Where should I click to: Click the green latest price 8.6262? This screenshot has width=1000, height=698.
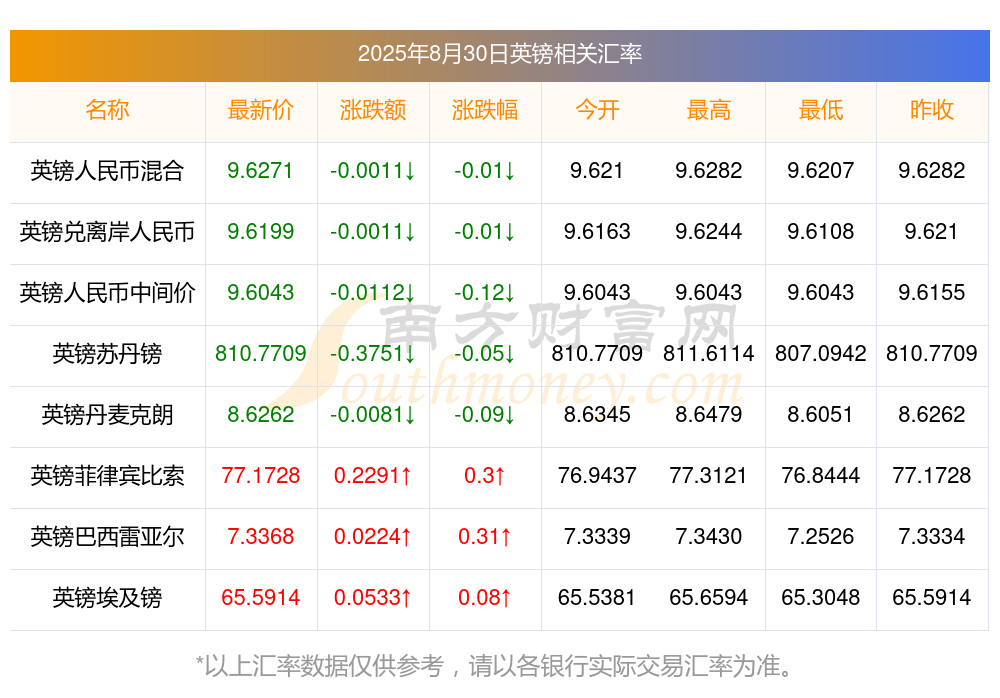tap(260, 415)
